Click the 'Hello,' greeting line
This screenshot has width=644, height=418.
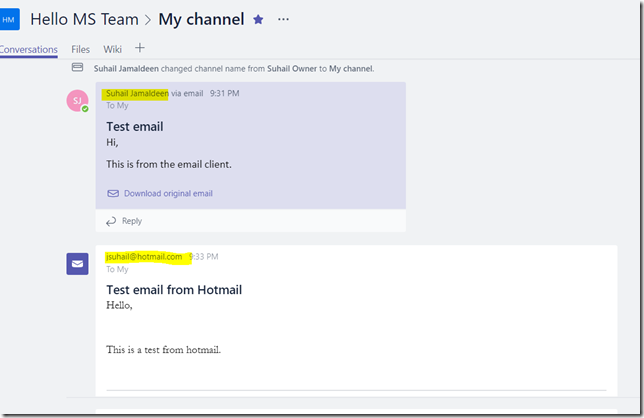coord(119,305)
